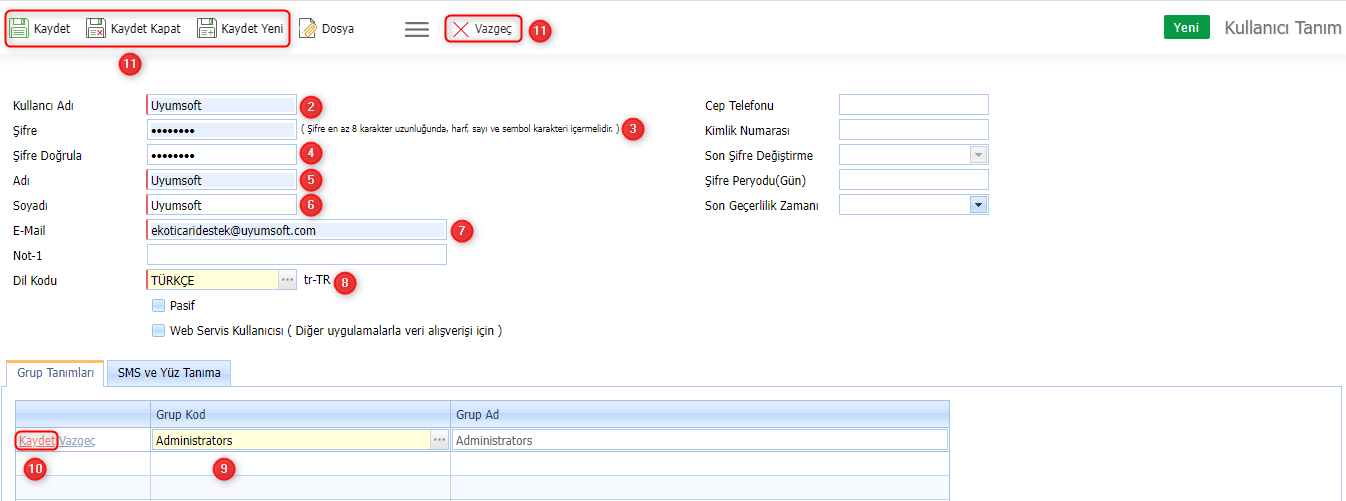Viewport: 1346px width, 501px height.
Task: Focus the Kullanıcı Adı input field
Action: click(x=222, y=105)
